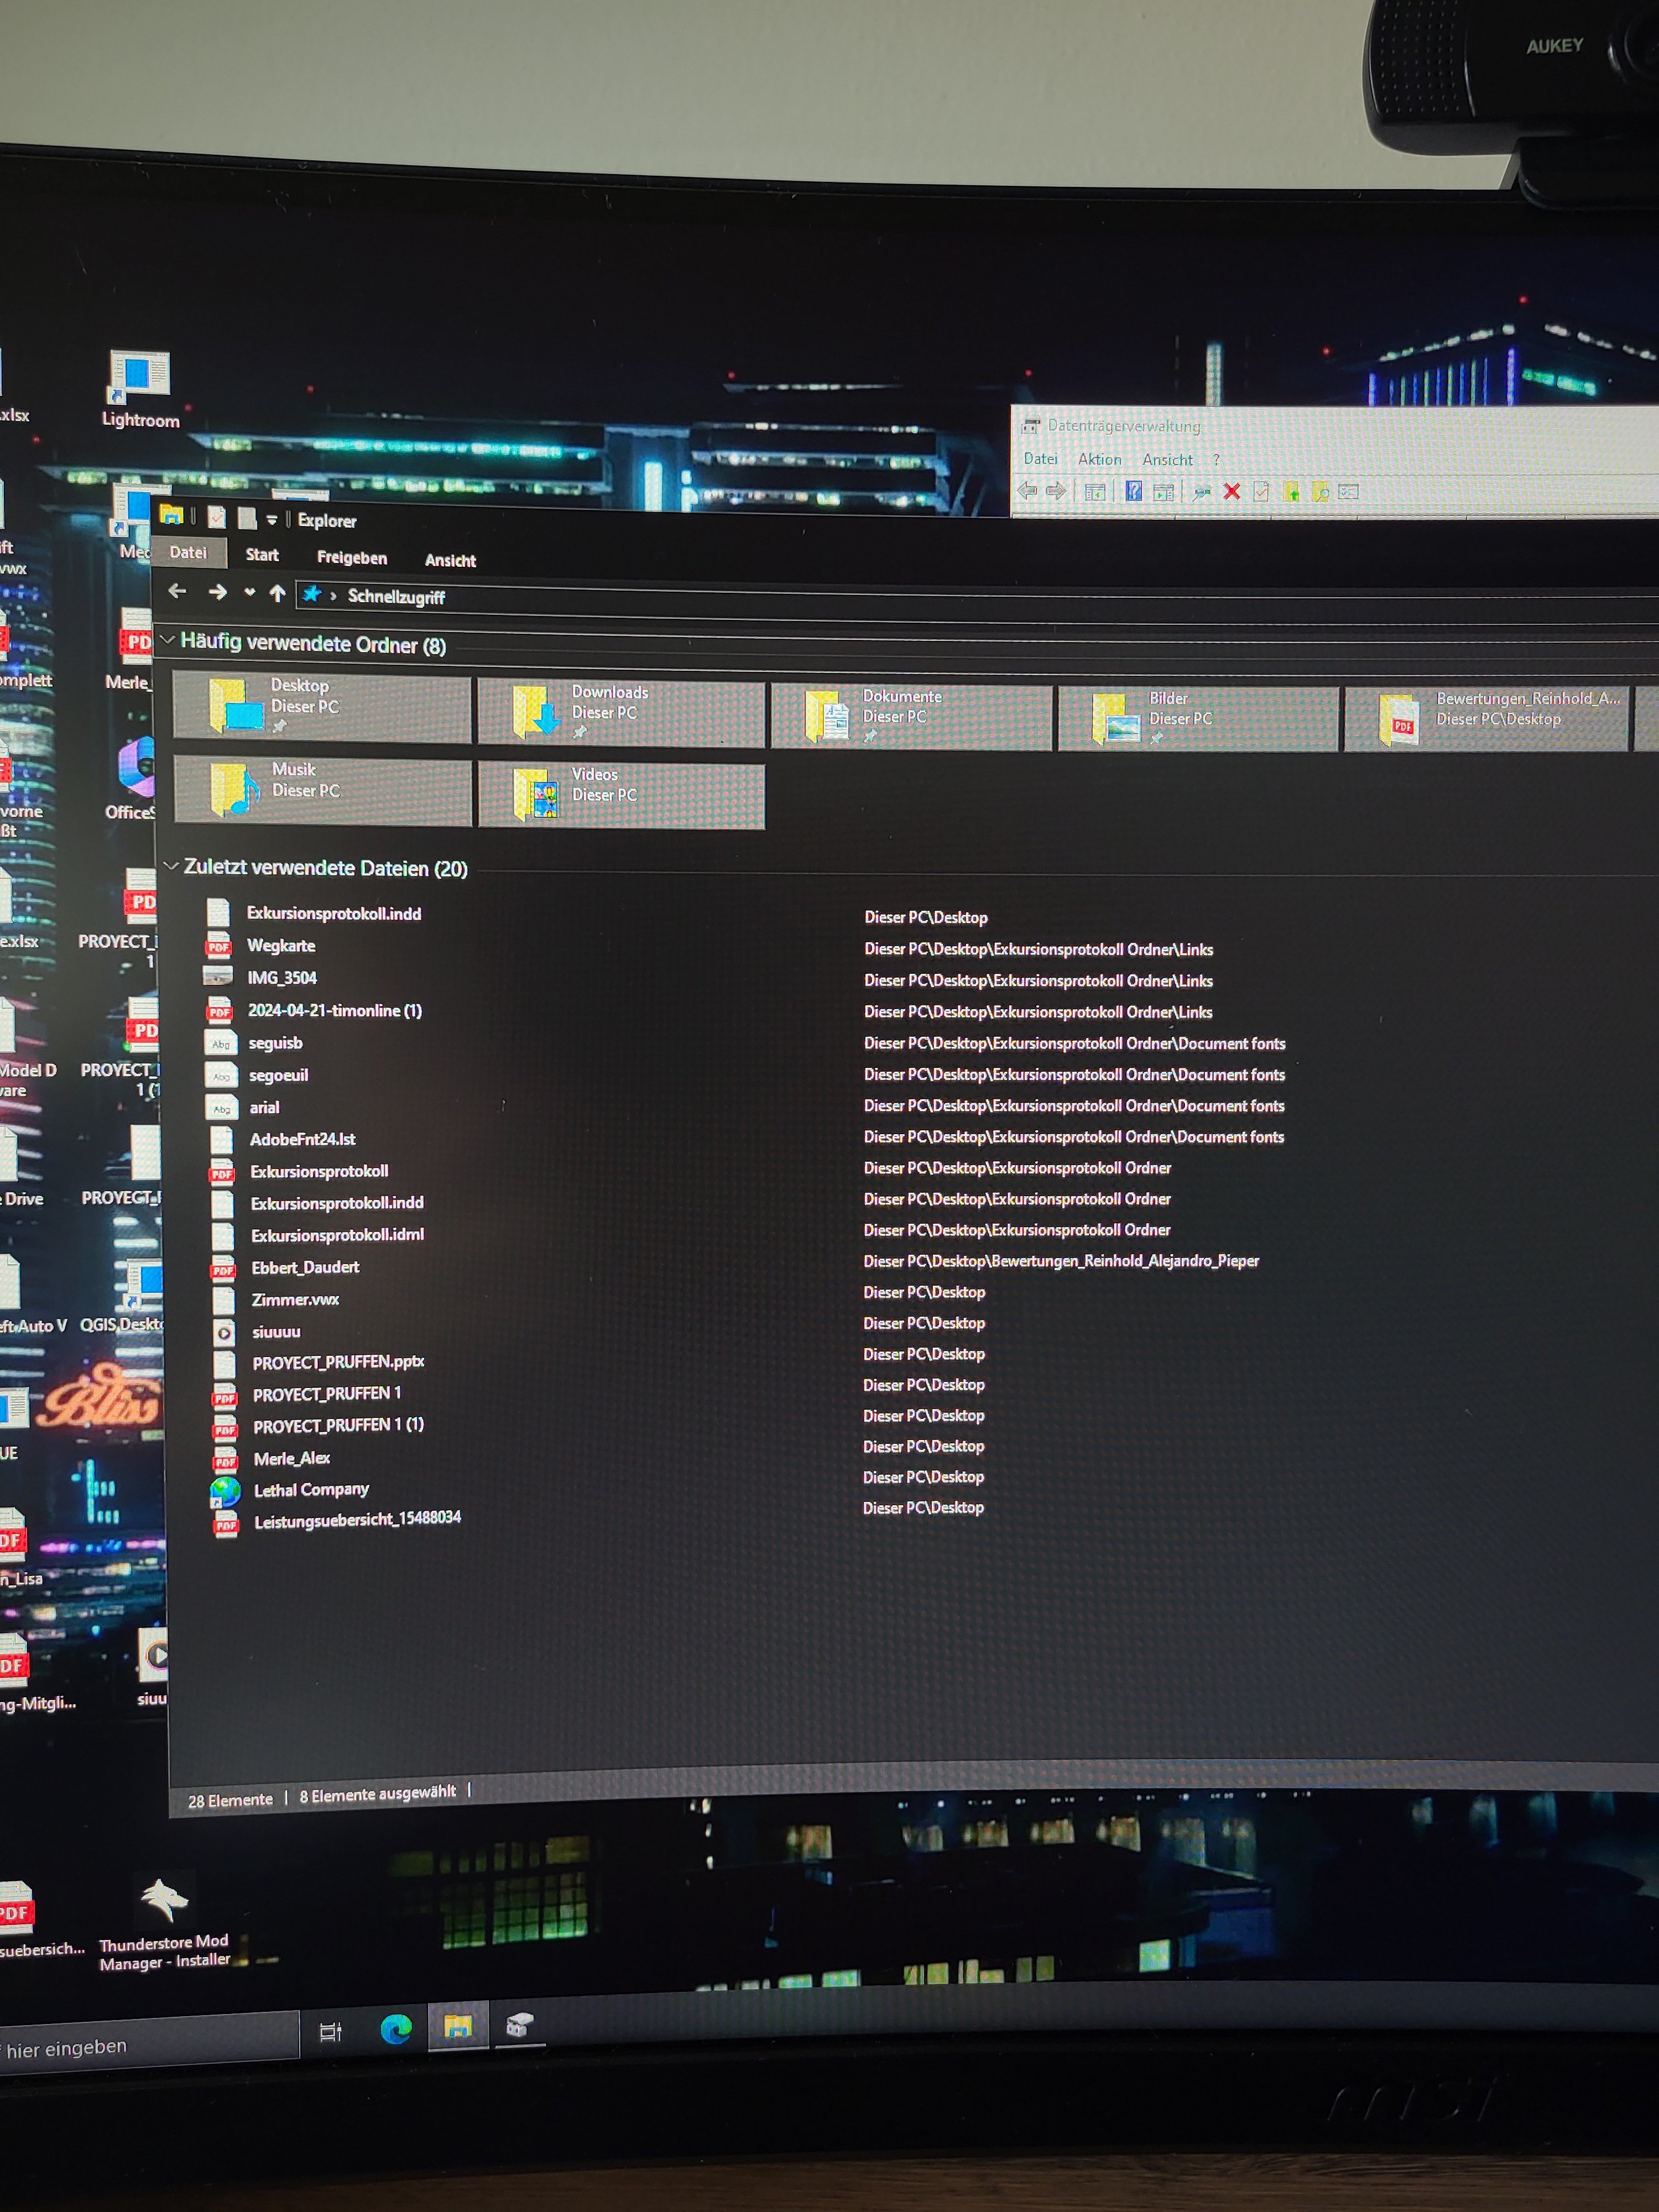Open the Freigeben ribbon tab
This screenshot has width=1659, height=2212.
pyautogui.click(x=351, y=557)
